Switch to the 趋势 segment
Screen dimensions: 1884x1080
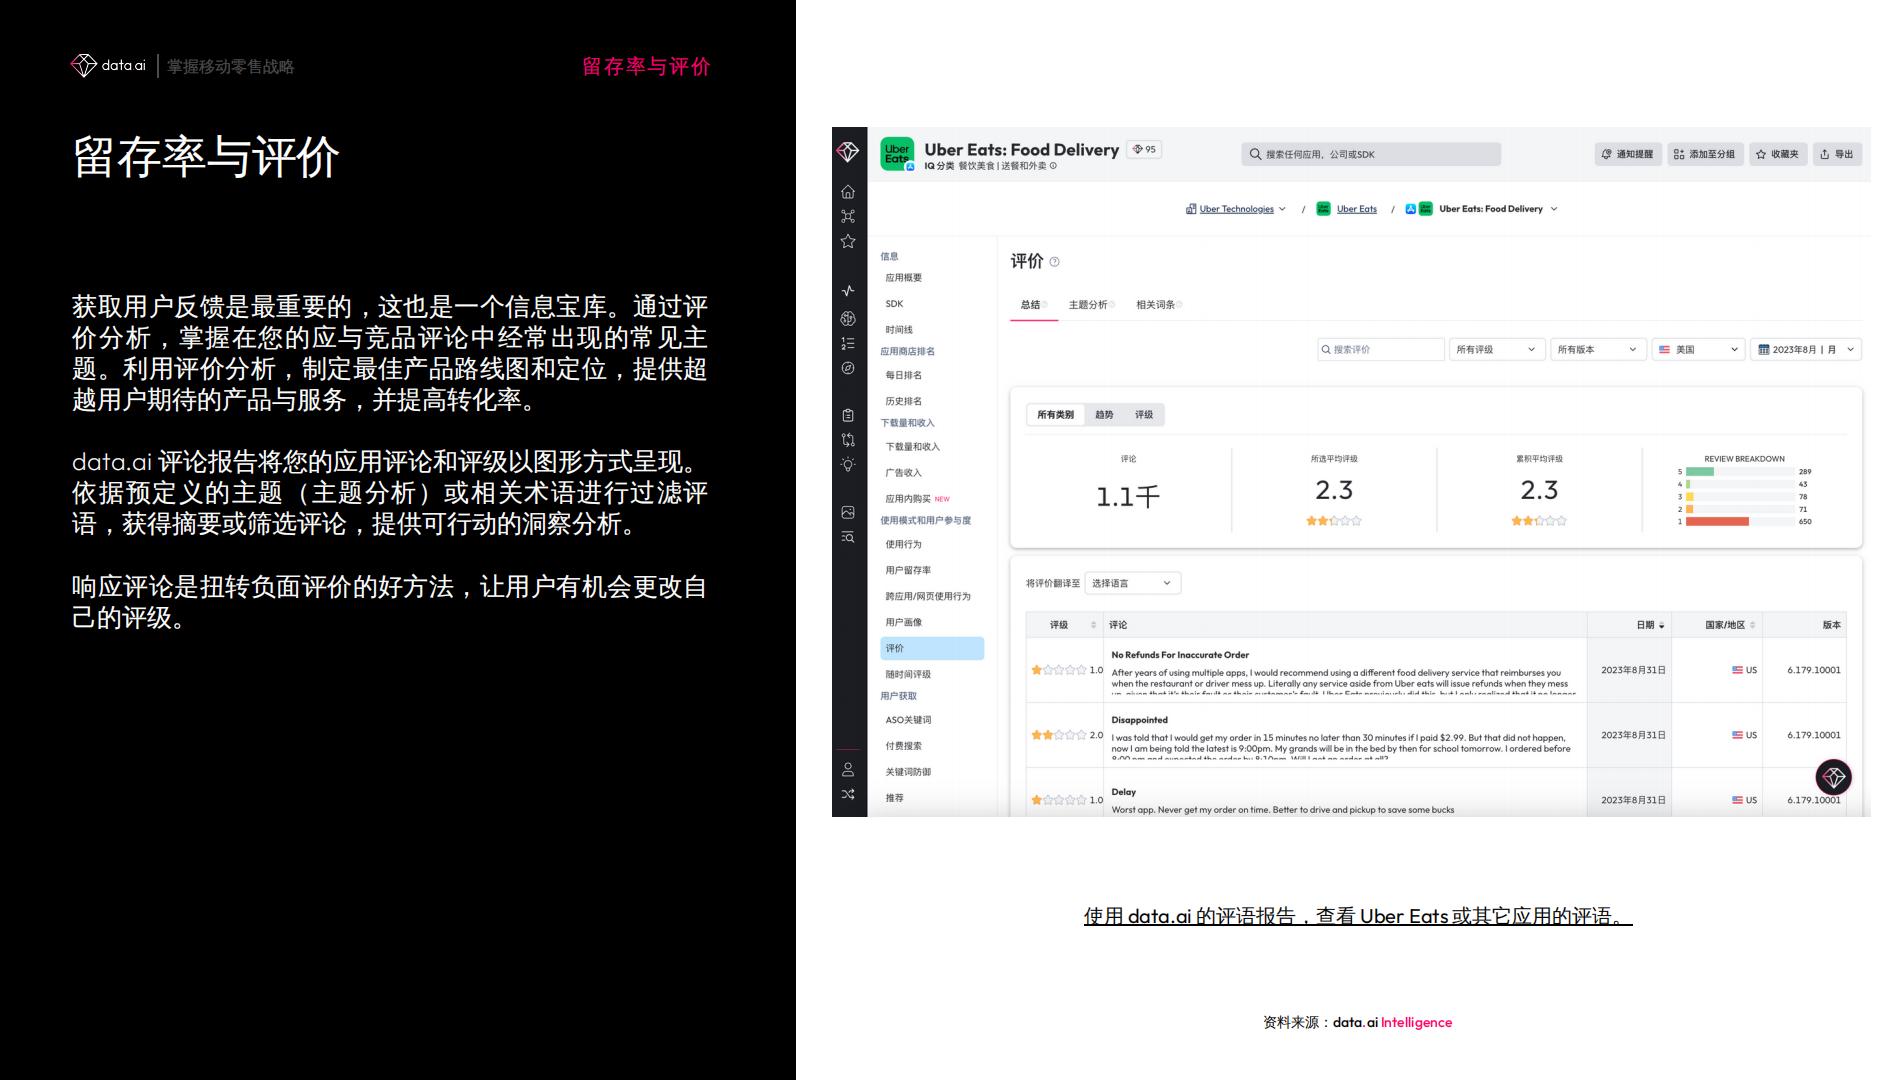click(1104, 415)
